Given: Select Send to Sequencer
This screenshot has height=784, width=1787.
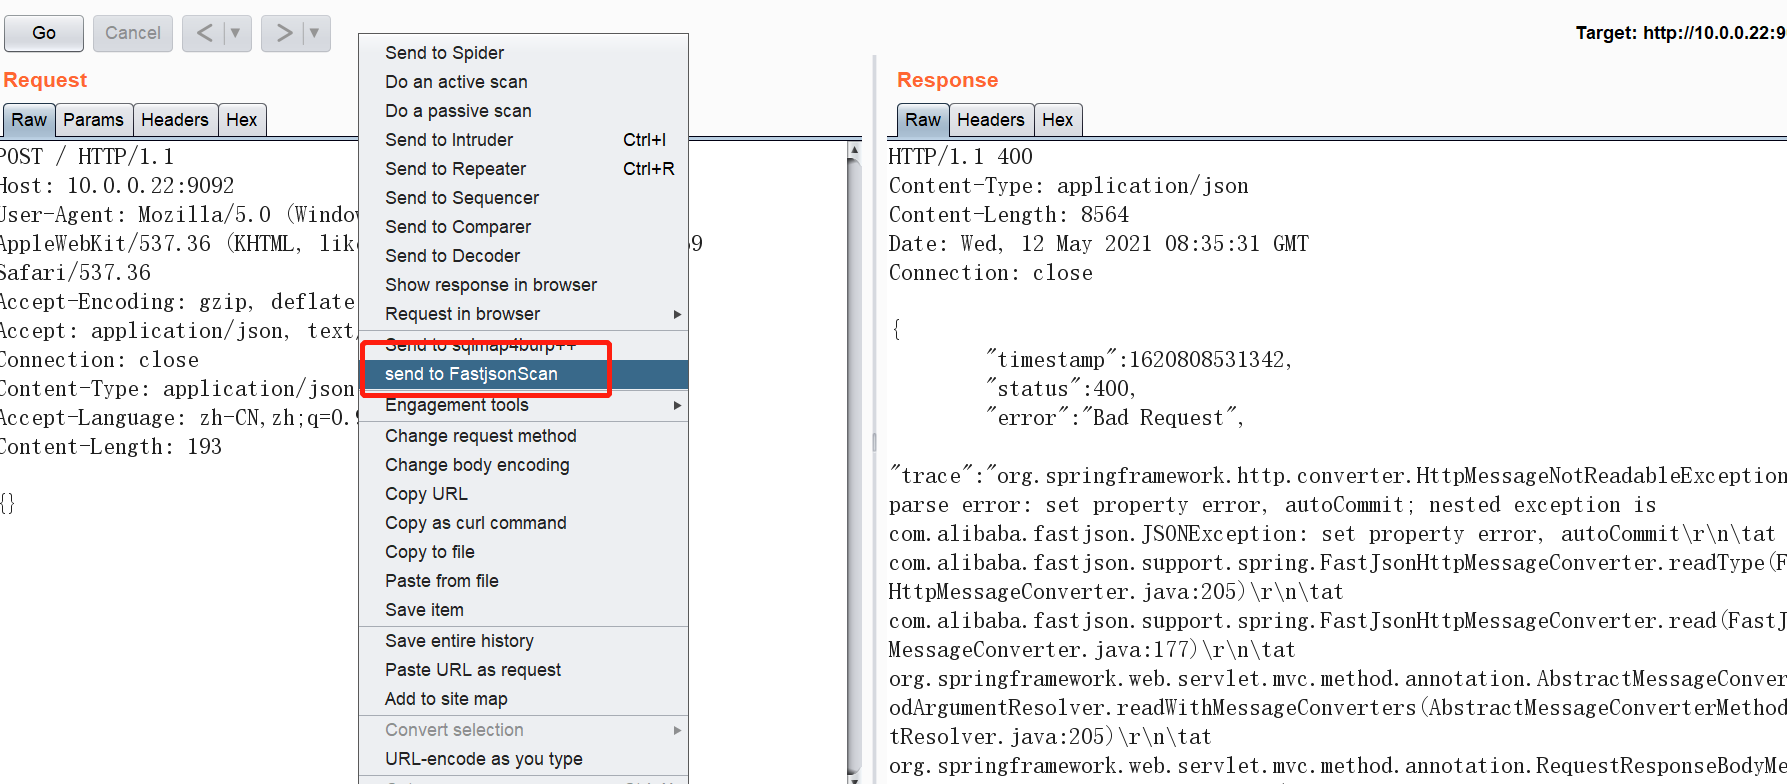Looking at the screenshot, I should click(523, 198).
